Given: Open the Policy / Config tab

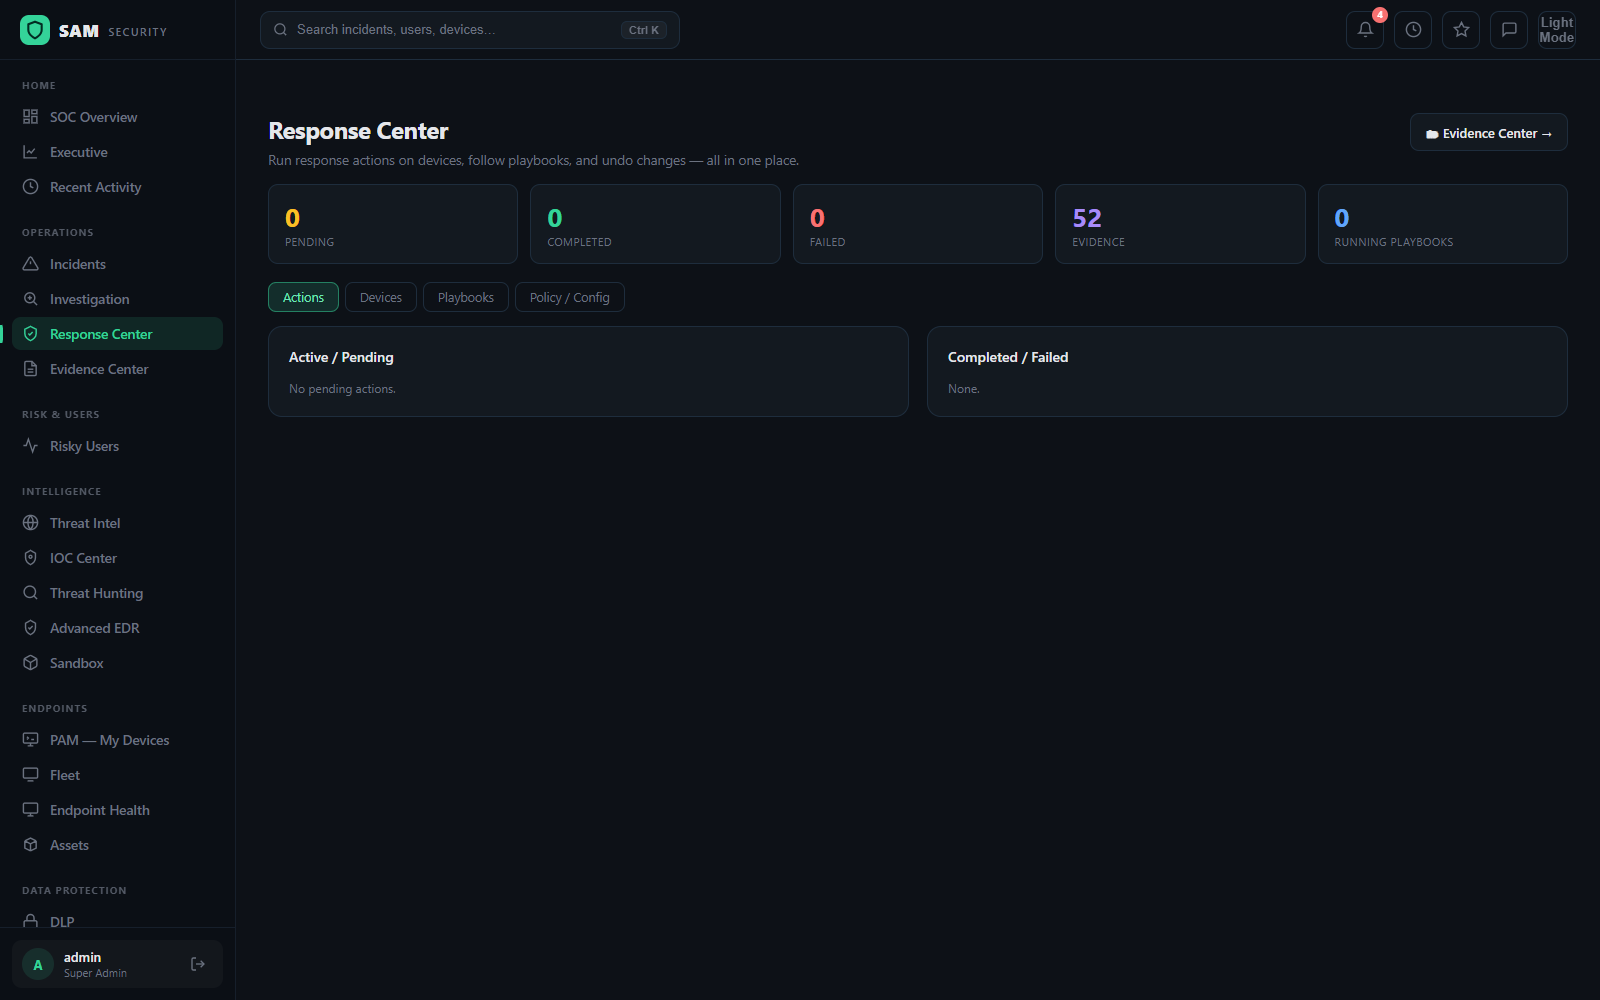Looking at the screenshot, I should [570, 297].
